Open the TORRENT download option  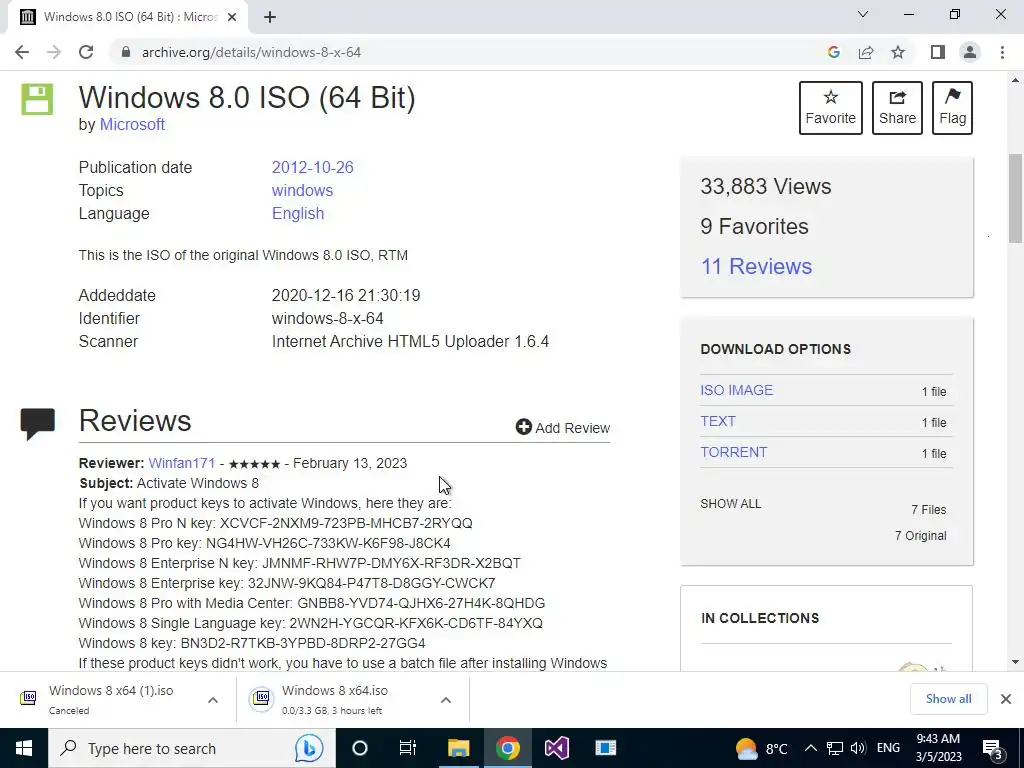pos(733,452)
